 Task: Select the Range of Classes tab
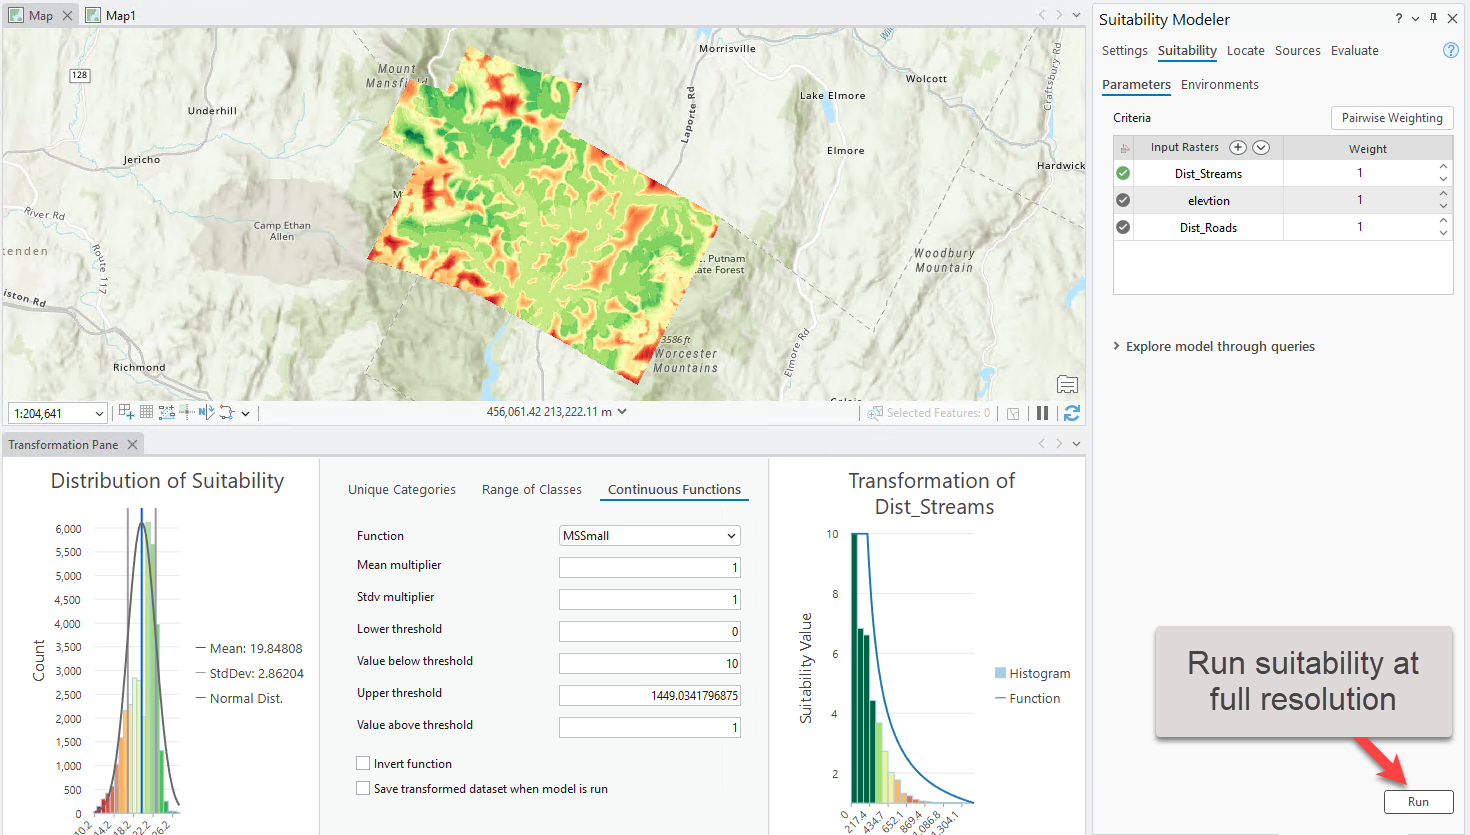pos(532,489)
